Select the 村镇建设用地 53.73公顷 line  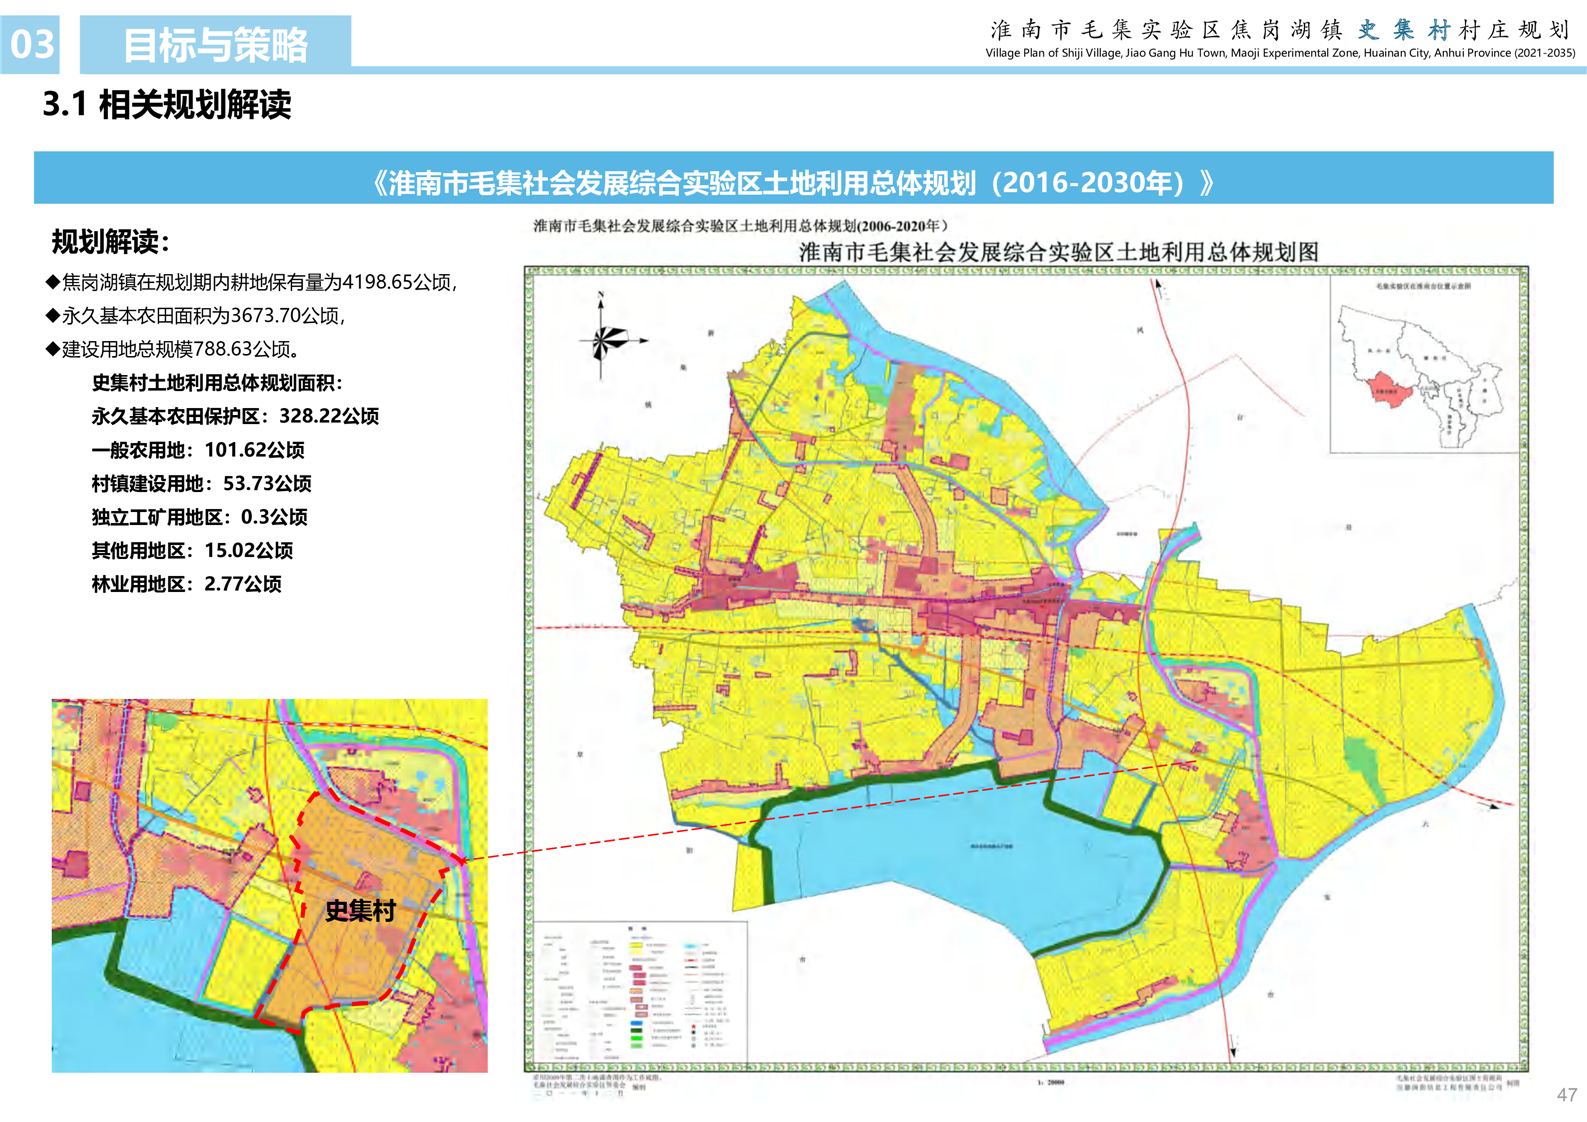201,483
